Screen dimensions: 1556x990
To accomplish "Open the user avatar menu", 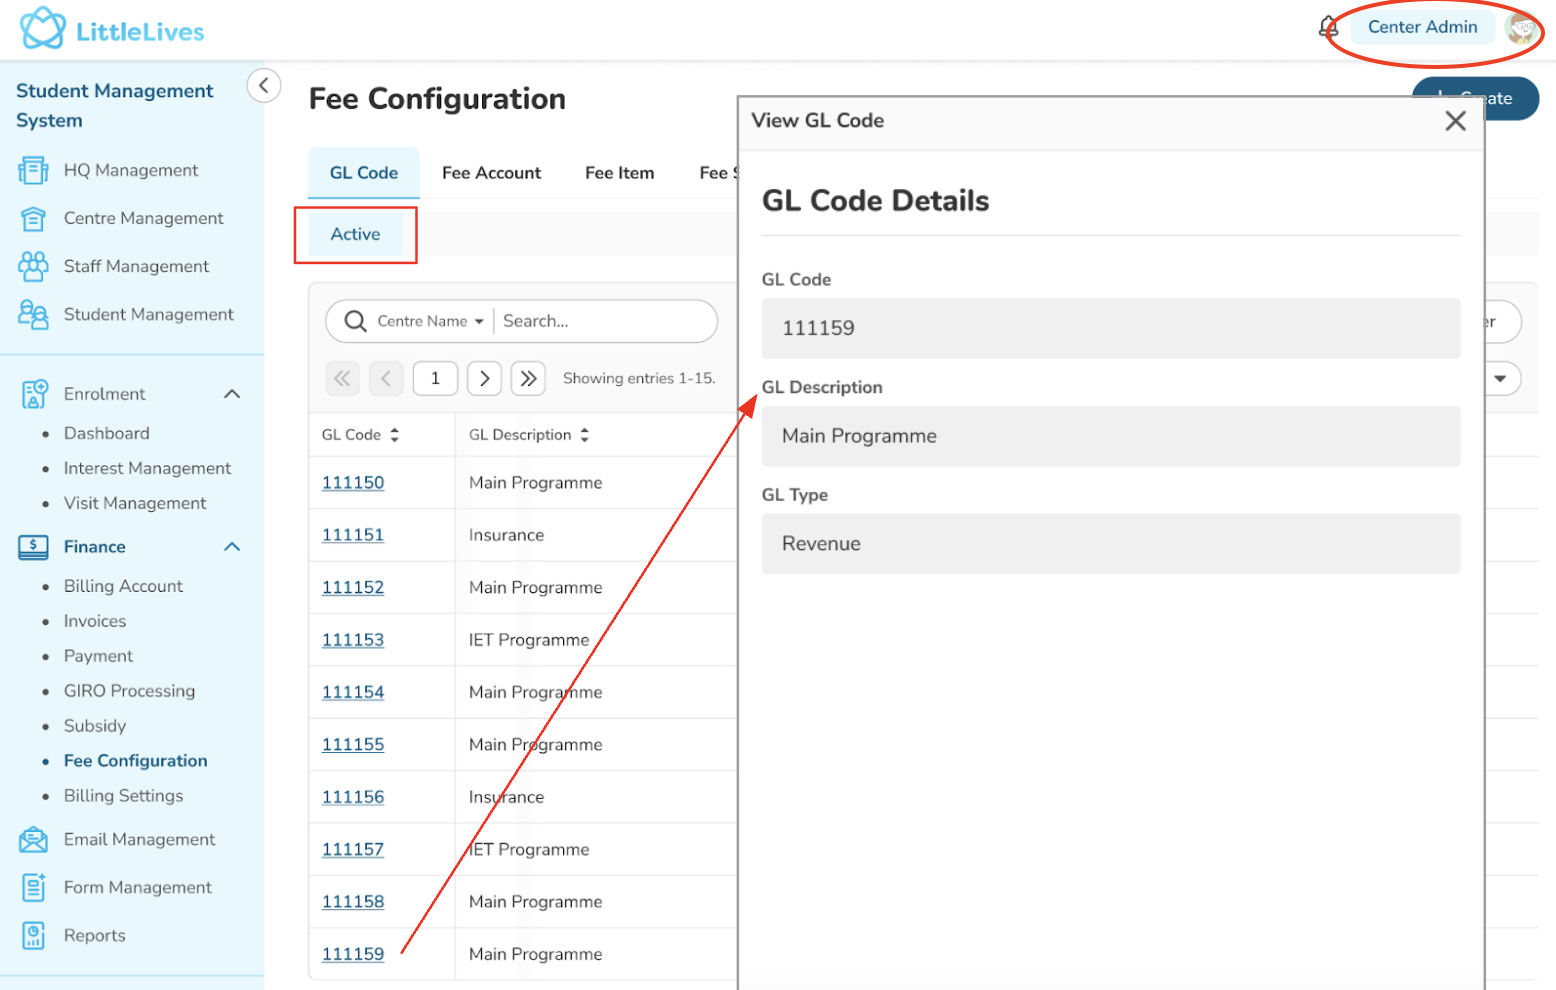I will pos(1521,28).
